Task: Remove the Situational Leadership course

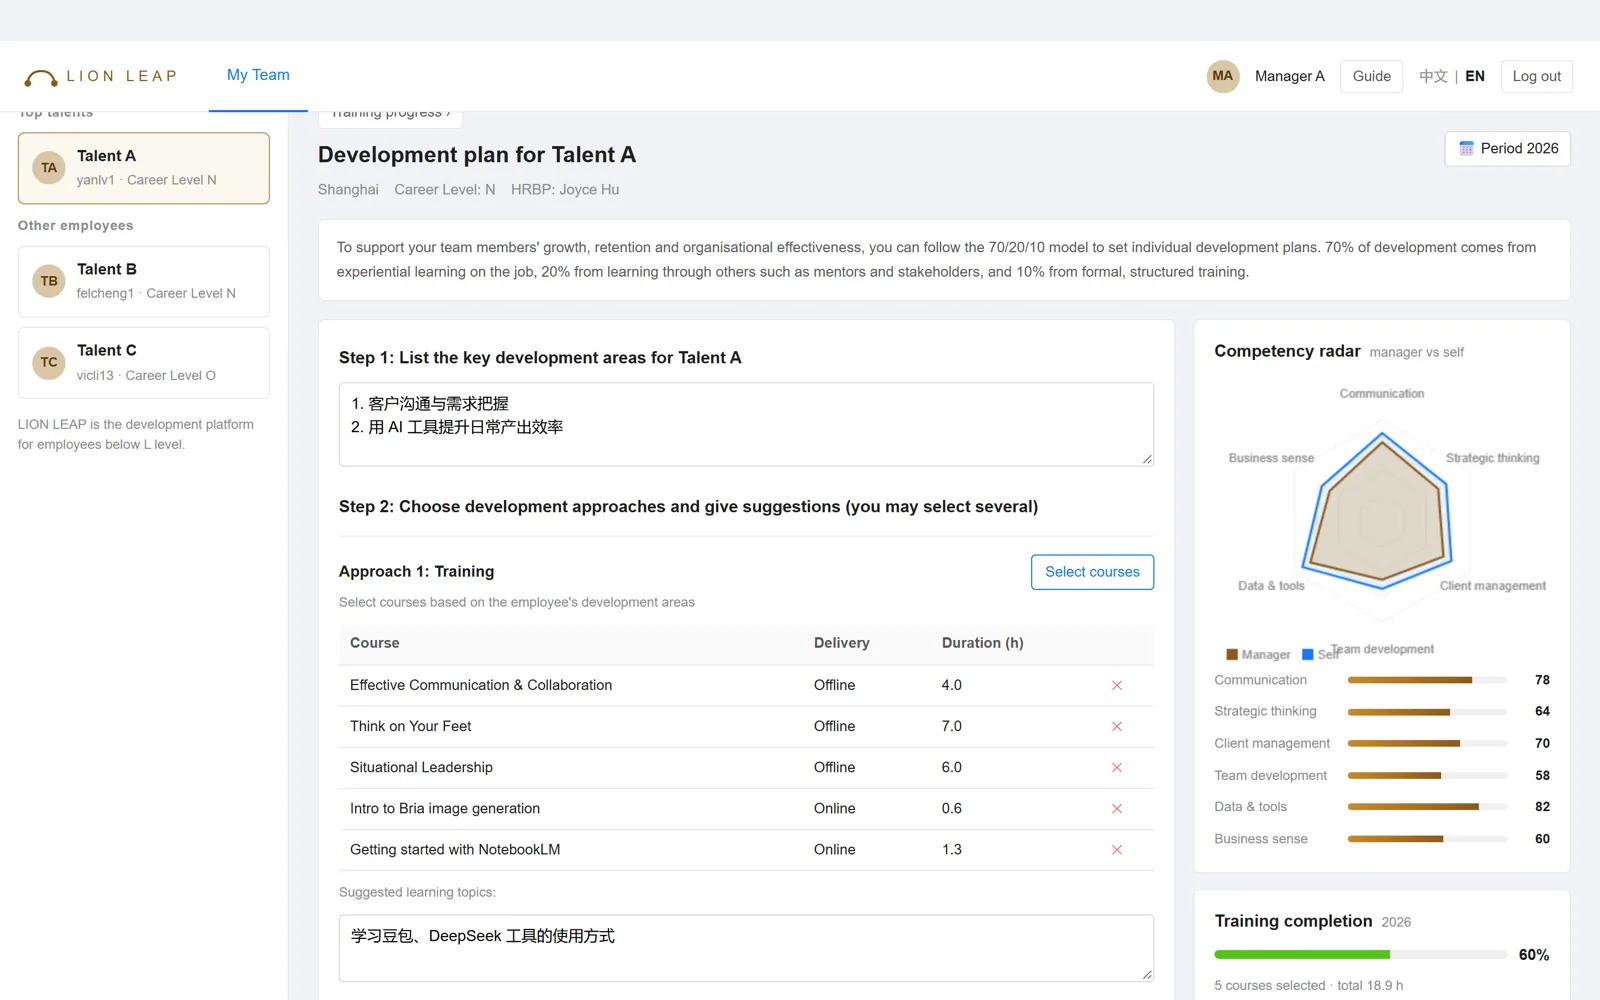Action: 1117,767
